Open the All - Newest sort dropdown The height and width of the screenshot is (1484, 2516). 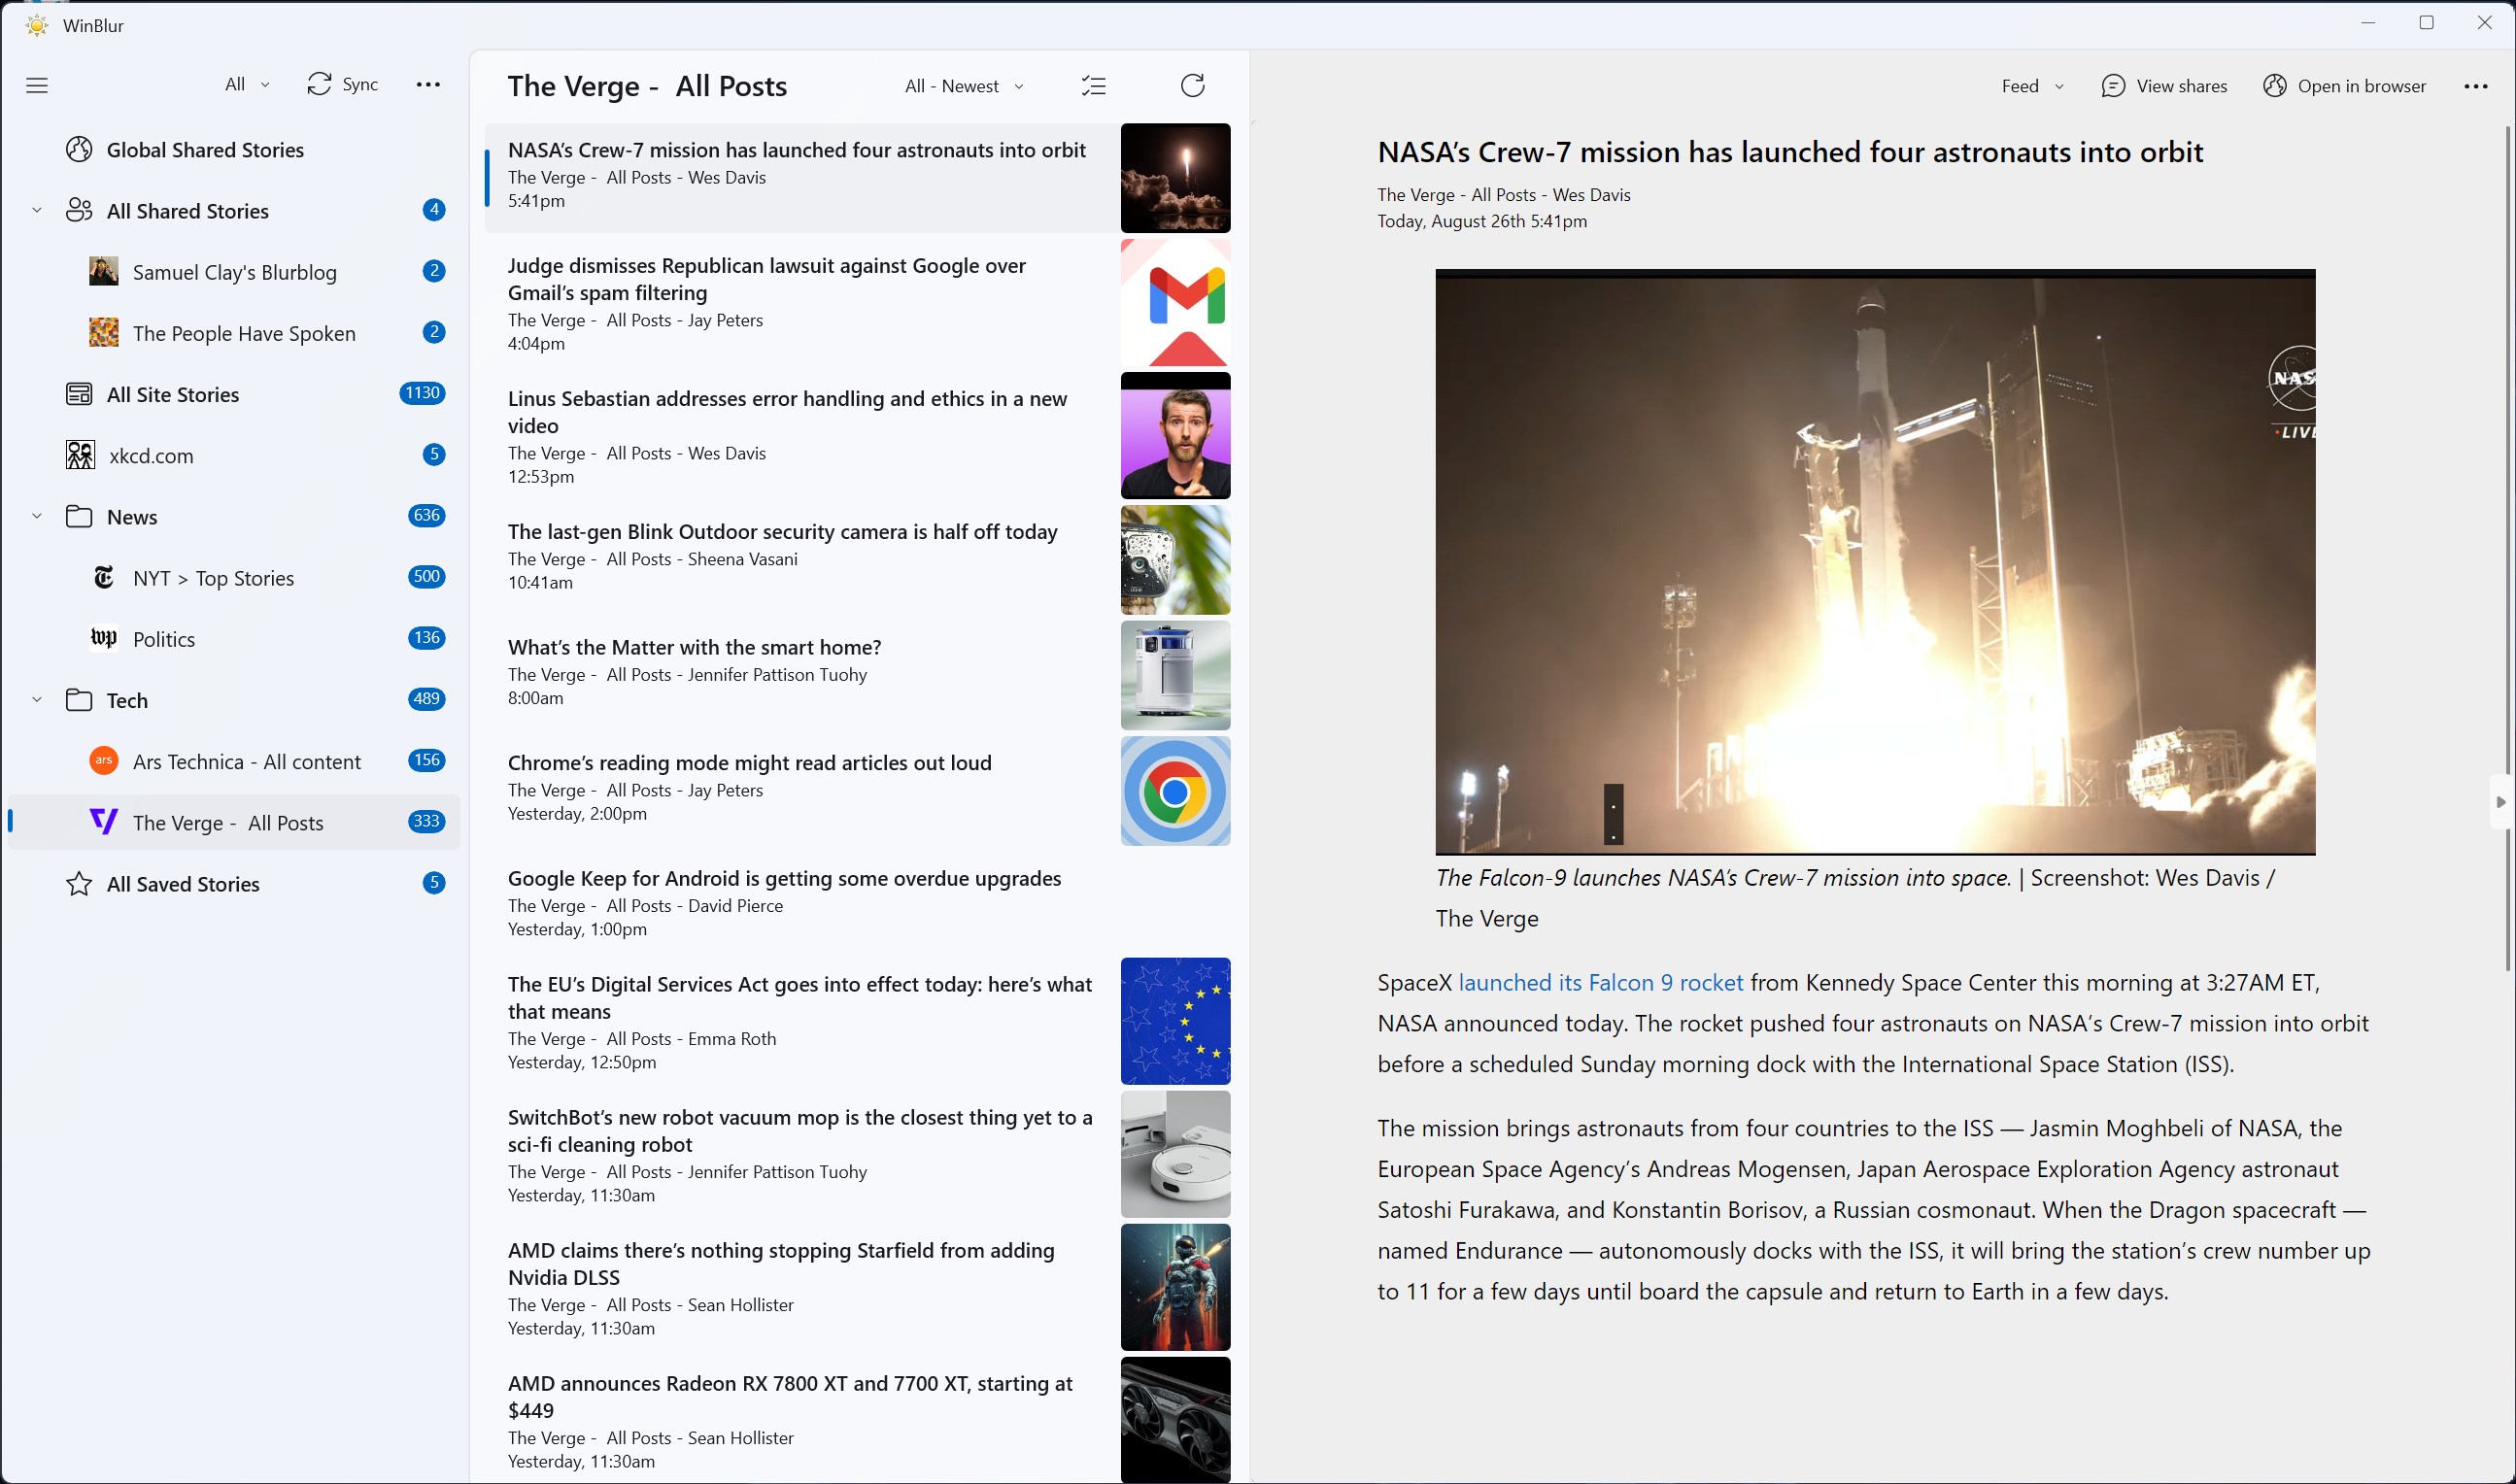(964, 86)
